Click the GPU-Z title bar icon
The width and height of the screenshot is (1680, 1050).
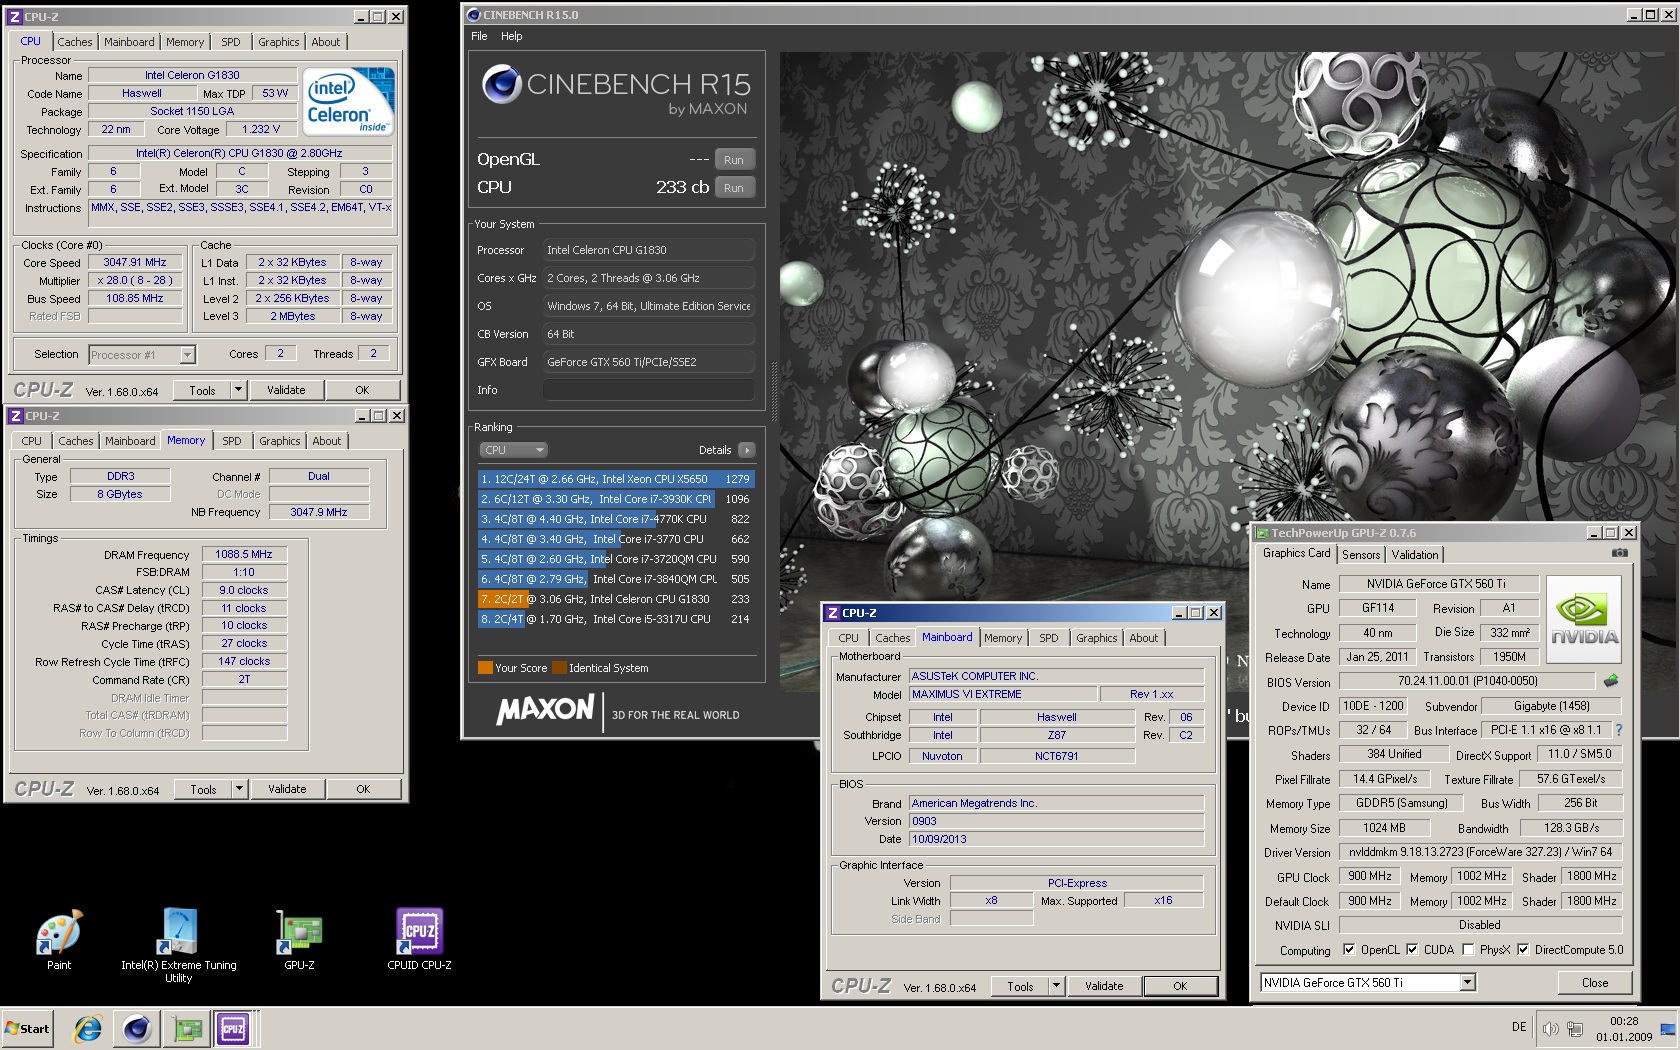click(1262, 533)
